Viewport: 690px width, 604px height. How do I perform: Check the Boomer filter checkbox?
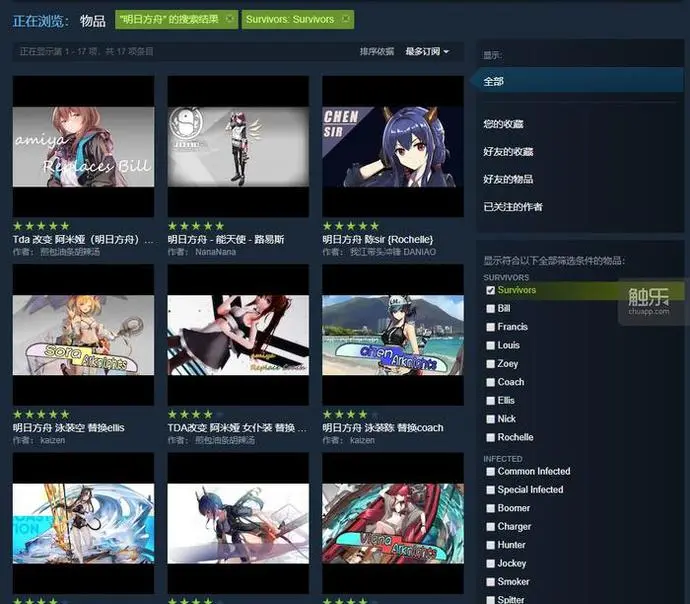pyautogui.click(x=490, y=509)
